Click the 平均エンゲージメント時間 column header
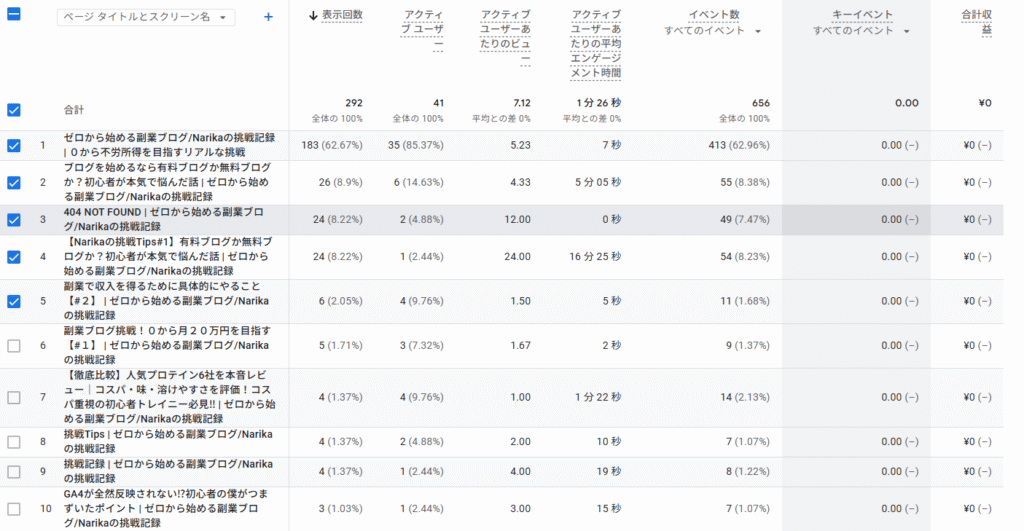This screenshot has height=531, width=1024. tap(596, 44)
